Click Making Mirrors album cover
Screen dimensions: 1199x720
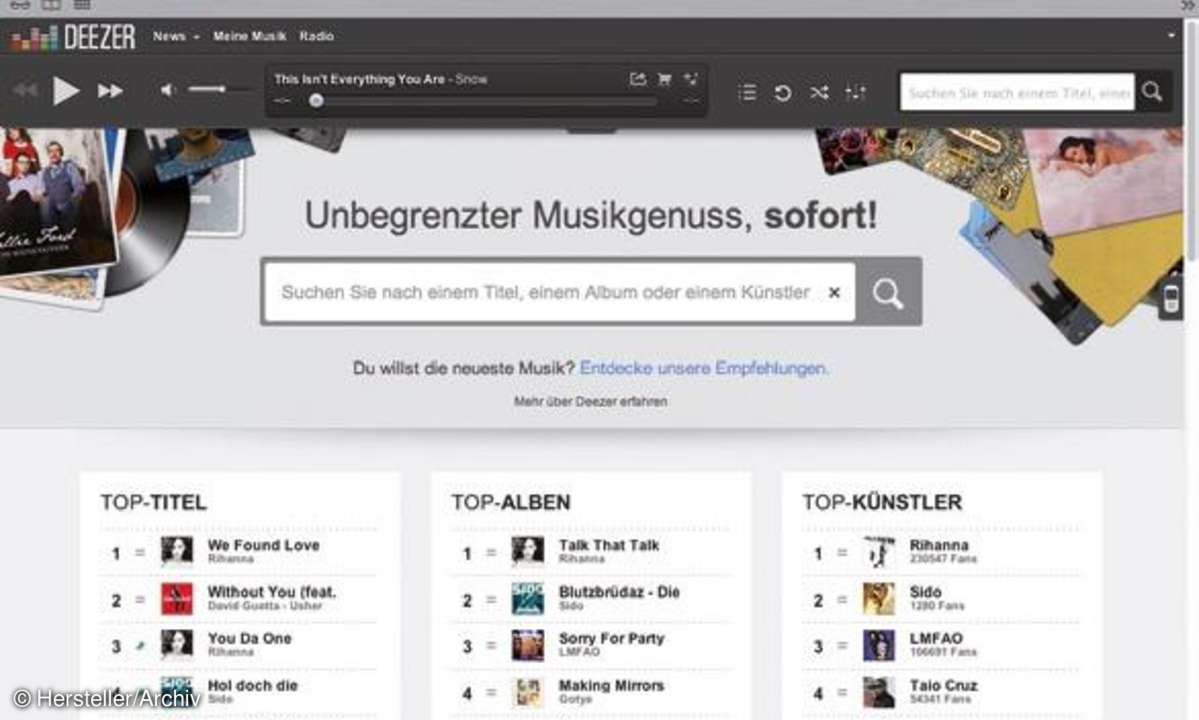tap(528, 692)
